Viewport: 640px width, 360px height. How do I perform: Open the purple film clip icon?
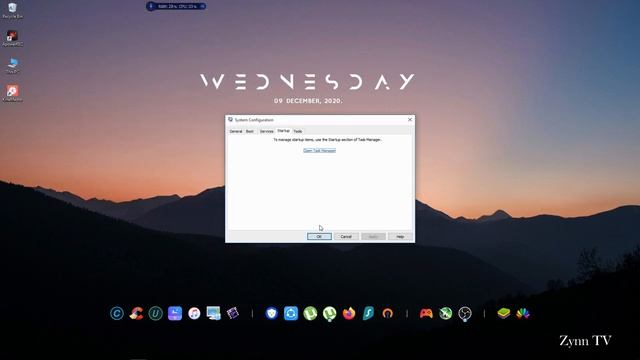coord(233,313)
